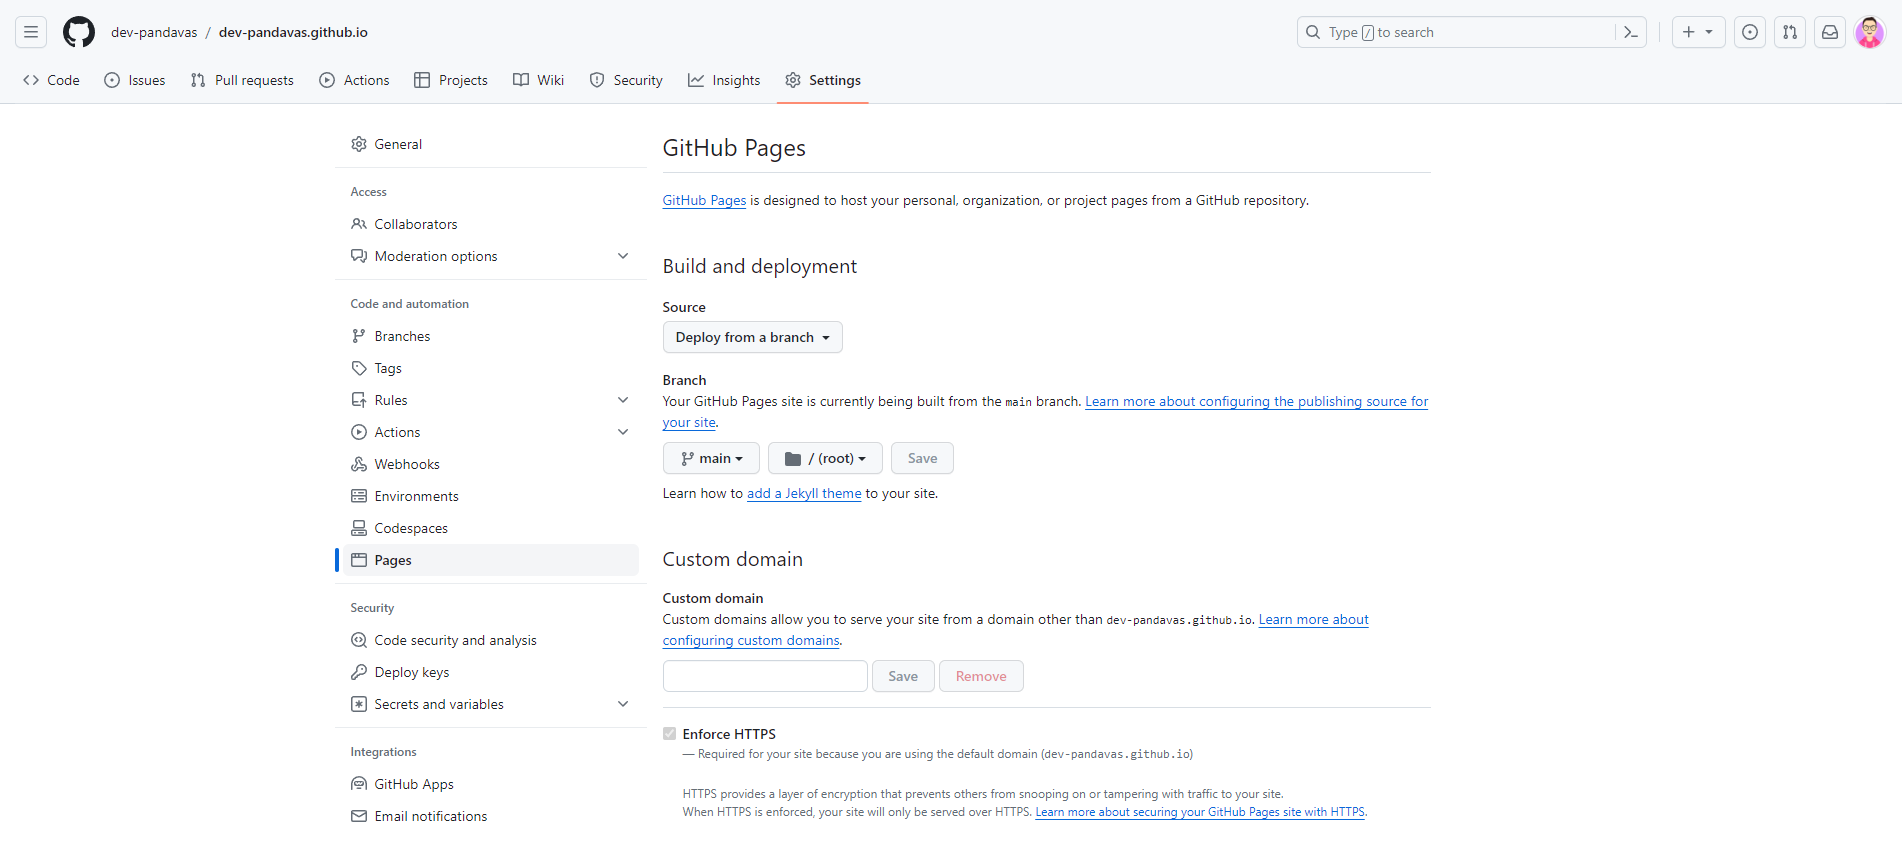
Task: Expand the sidebar Actions section chevron
Action: coord(623,432)
